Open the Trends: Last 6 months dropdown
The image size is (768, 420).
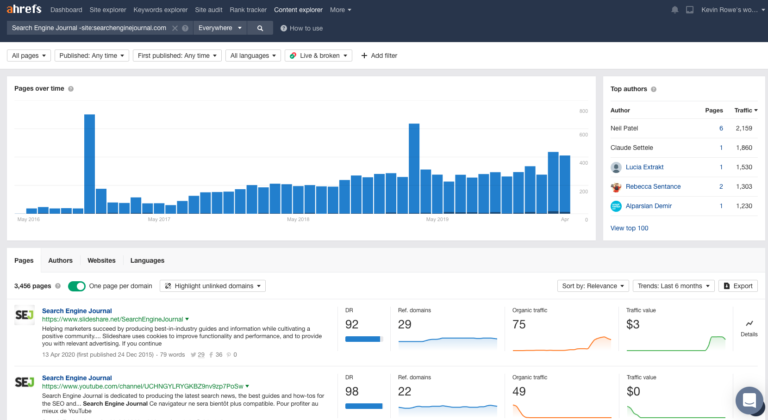[673, 286]
